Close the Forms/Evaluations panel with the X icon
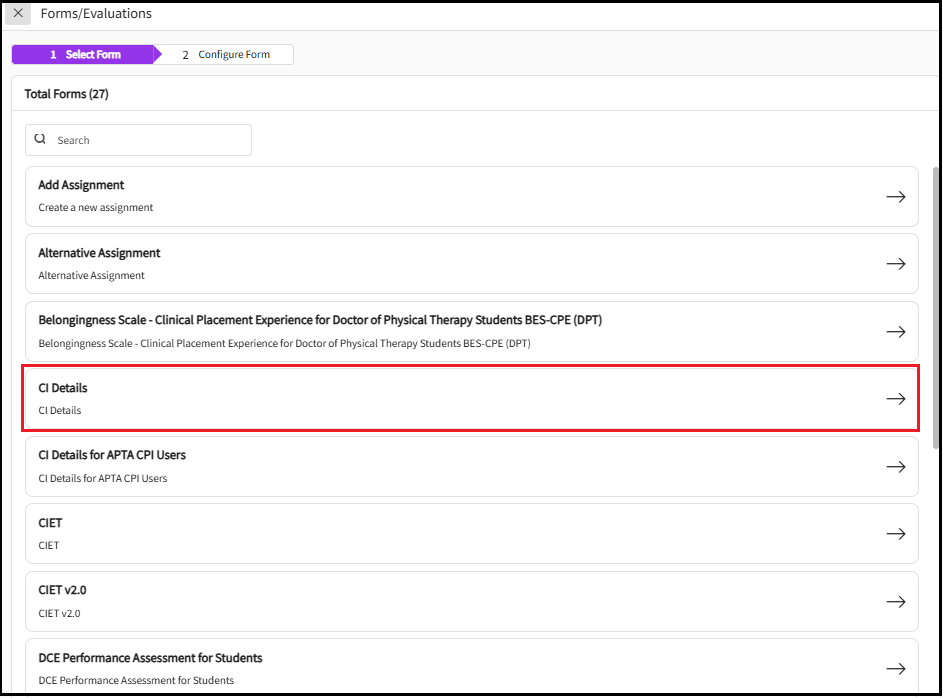Screen dimensions: 943x698 pyautogui.click(x=17, y=13)
